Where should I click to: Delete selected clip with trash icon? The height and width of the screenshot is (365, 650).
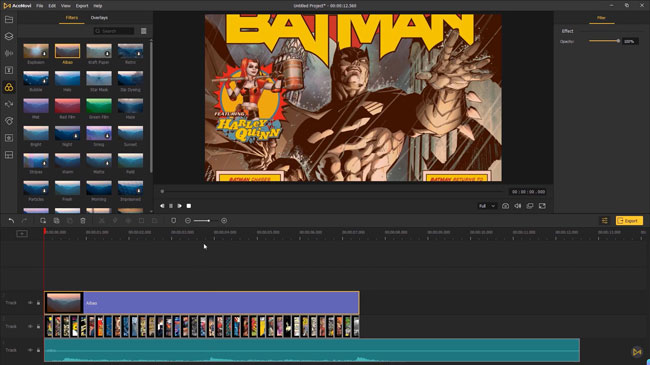click(x=83, y=221)
